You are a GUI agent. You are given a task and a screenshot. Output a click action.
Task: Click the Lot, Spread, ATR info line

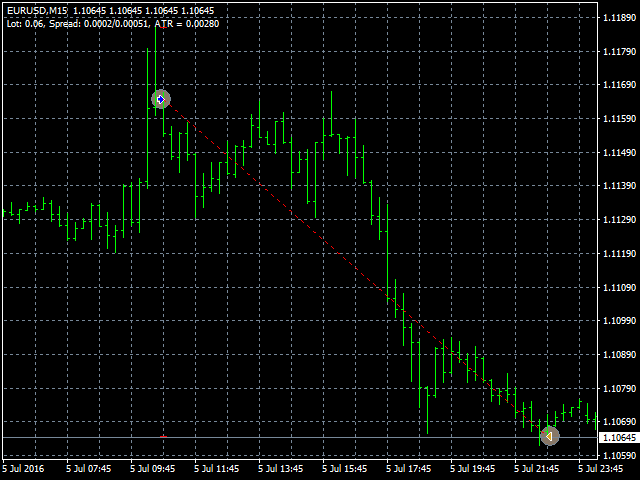[113, 24]
